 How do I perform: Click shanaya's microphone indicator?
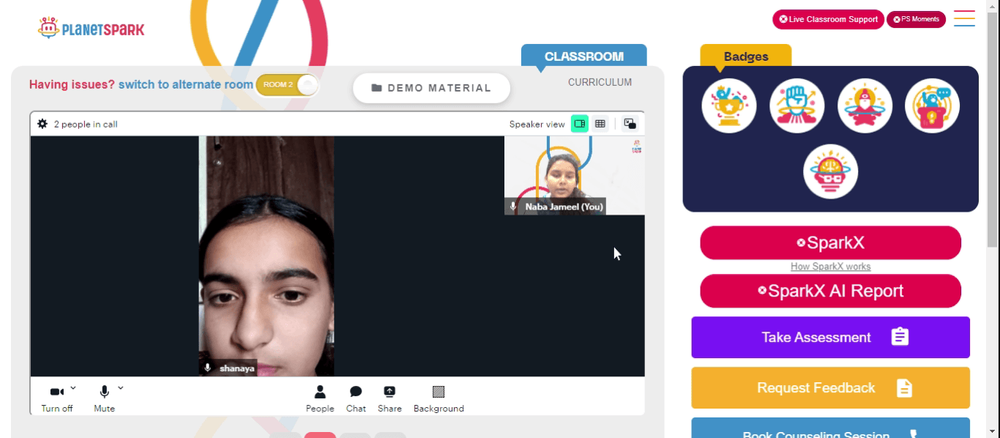coord(207,369)
